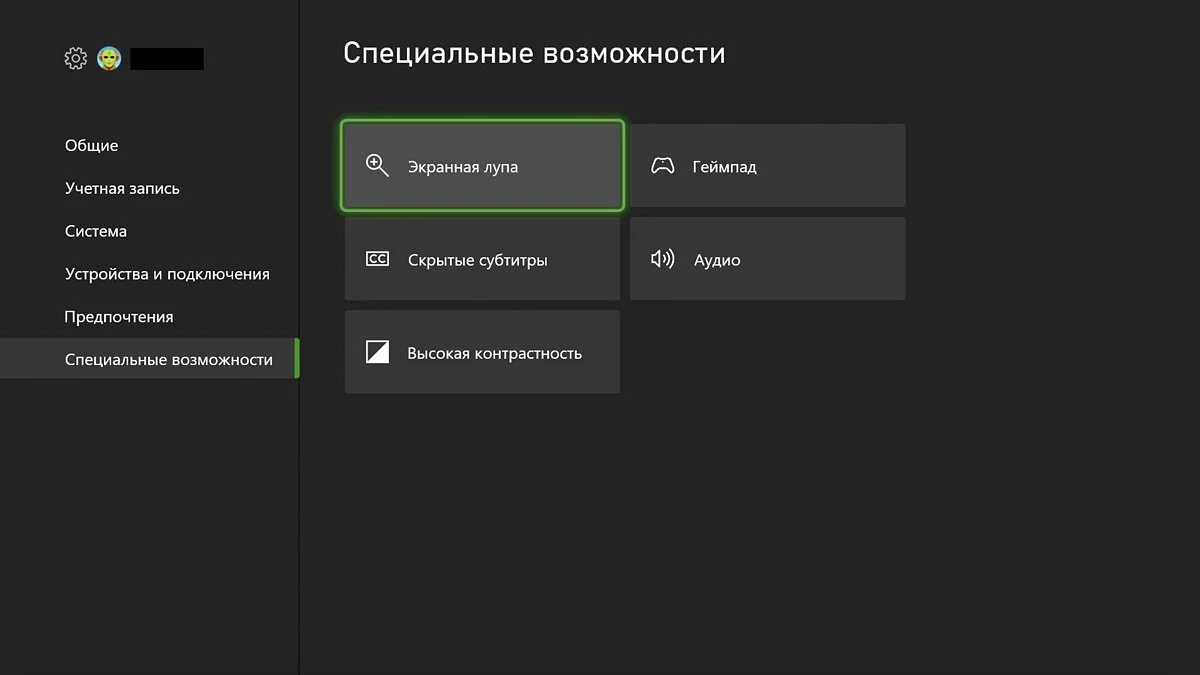
Task: Select Специальные возможности in the sidebar
Action: click(x=168, y=360)
